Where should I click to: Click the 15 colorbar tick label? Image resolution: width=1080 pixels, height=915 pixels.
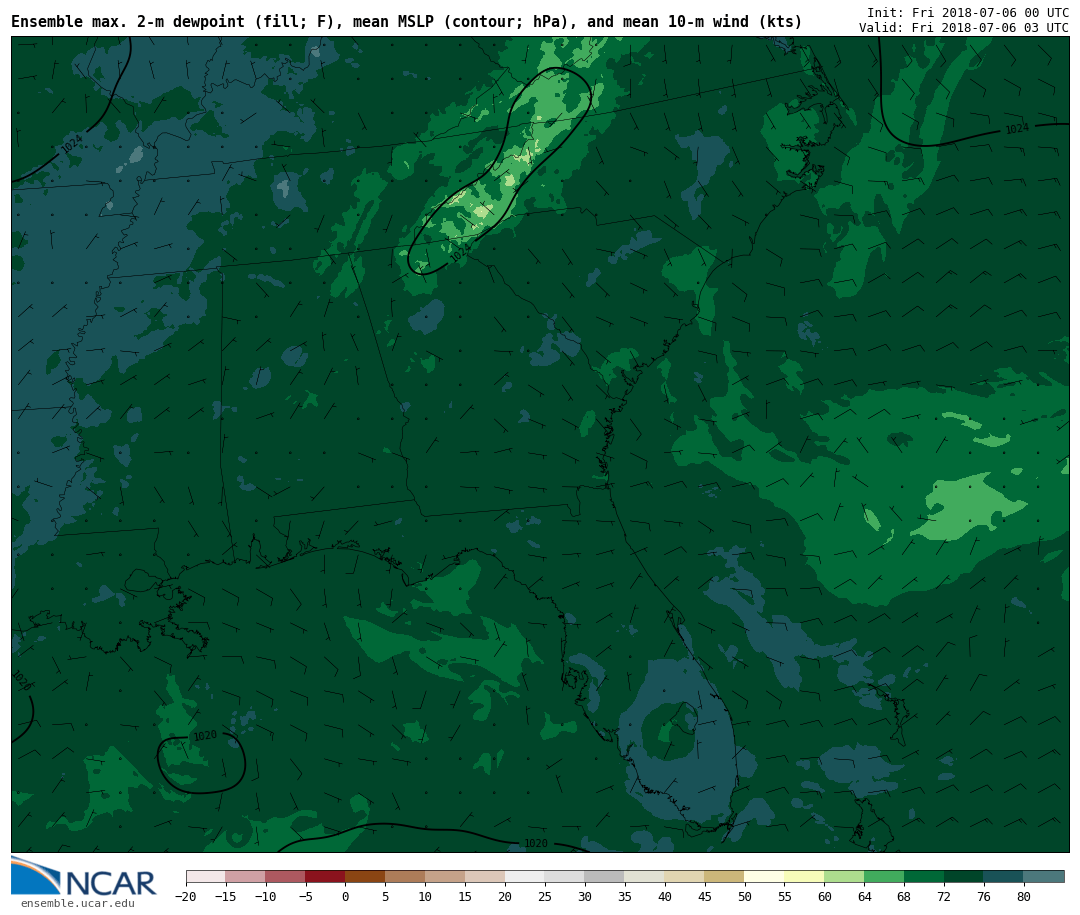[465, 896]
